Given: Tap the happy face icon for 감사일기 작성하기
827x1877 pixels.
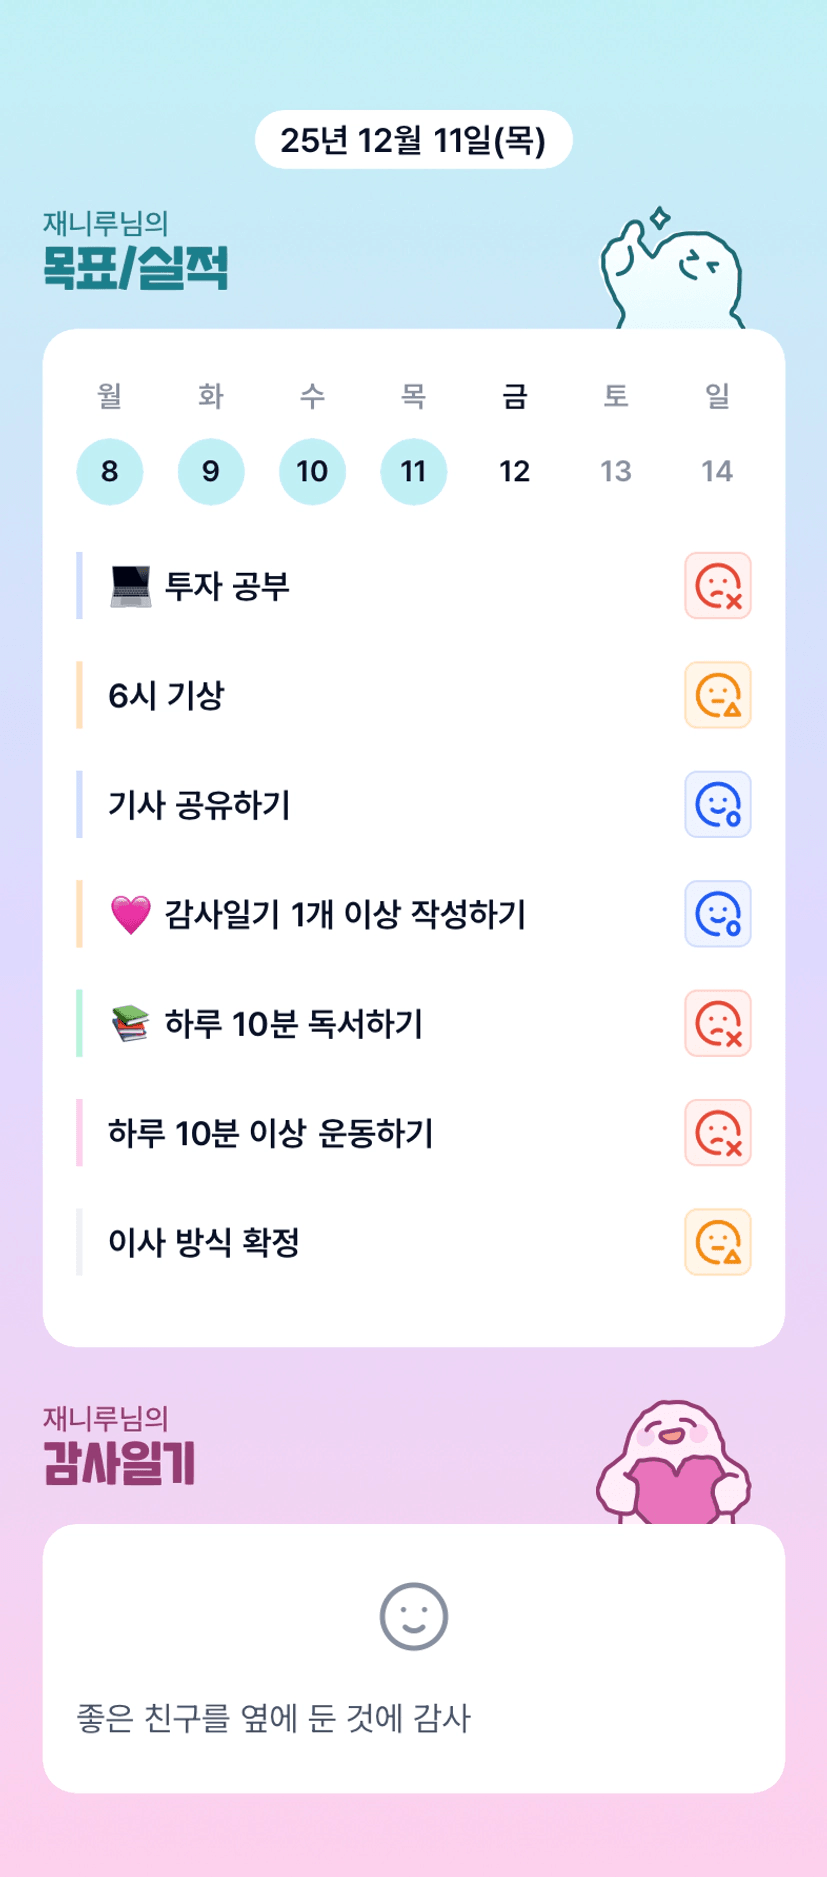Looking at the screenshot, I should click(x=717, y=914).
